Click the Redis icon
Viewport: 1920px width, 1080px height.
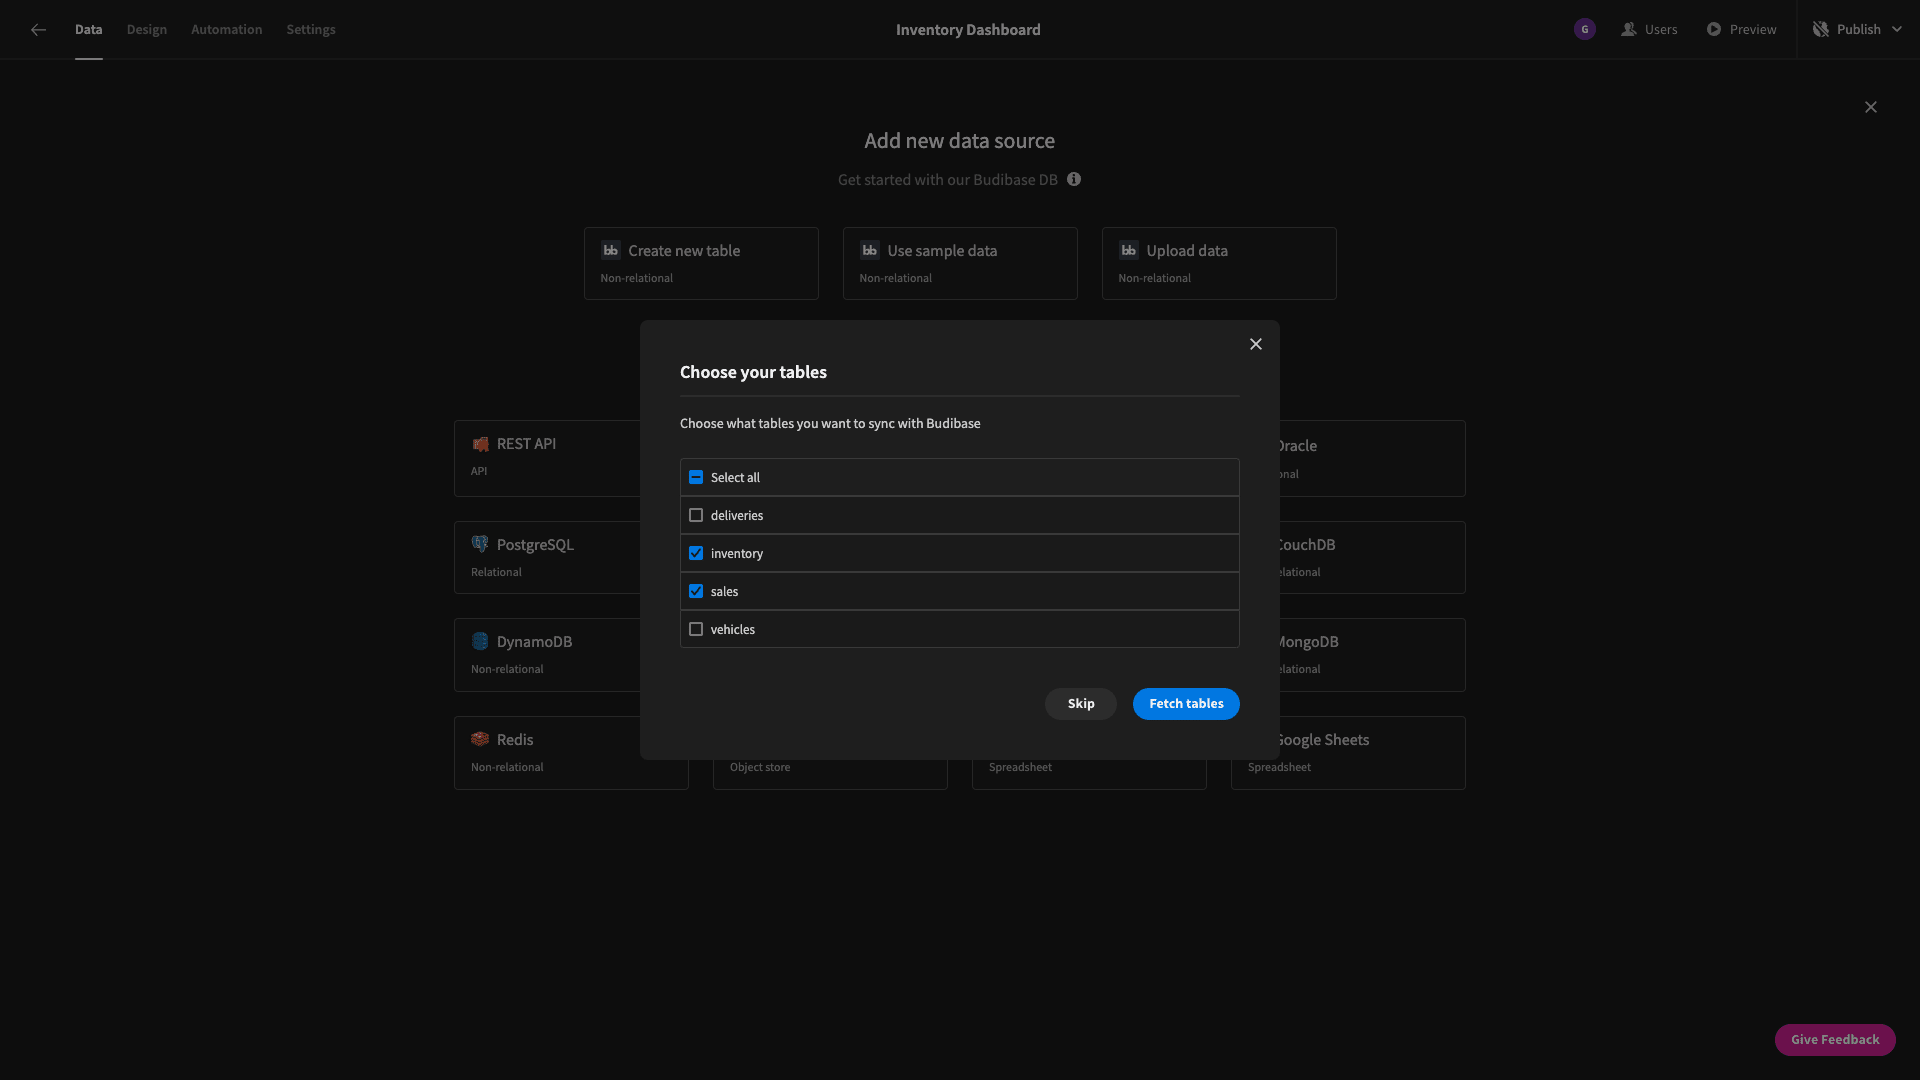480,739
